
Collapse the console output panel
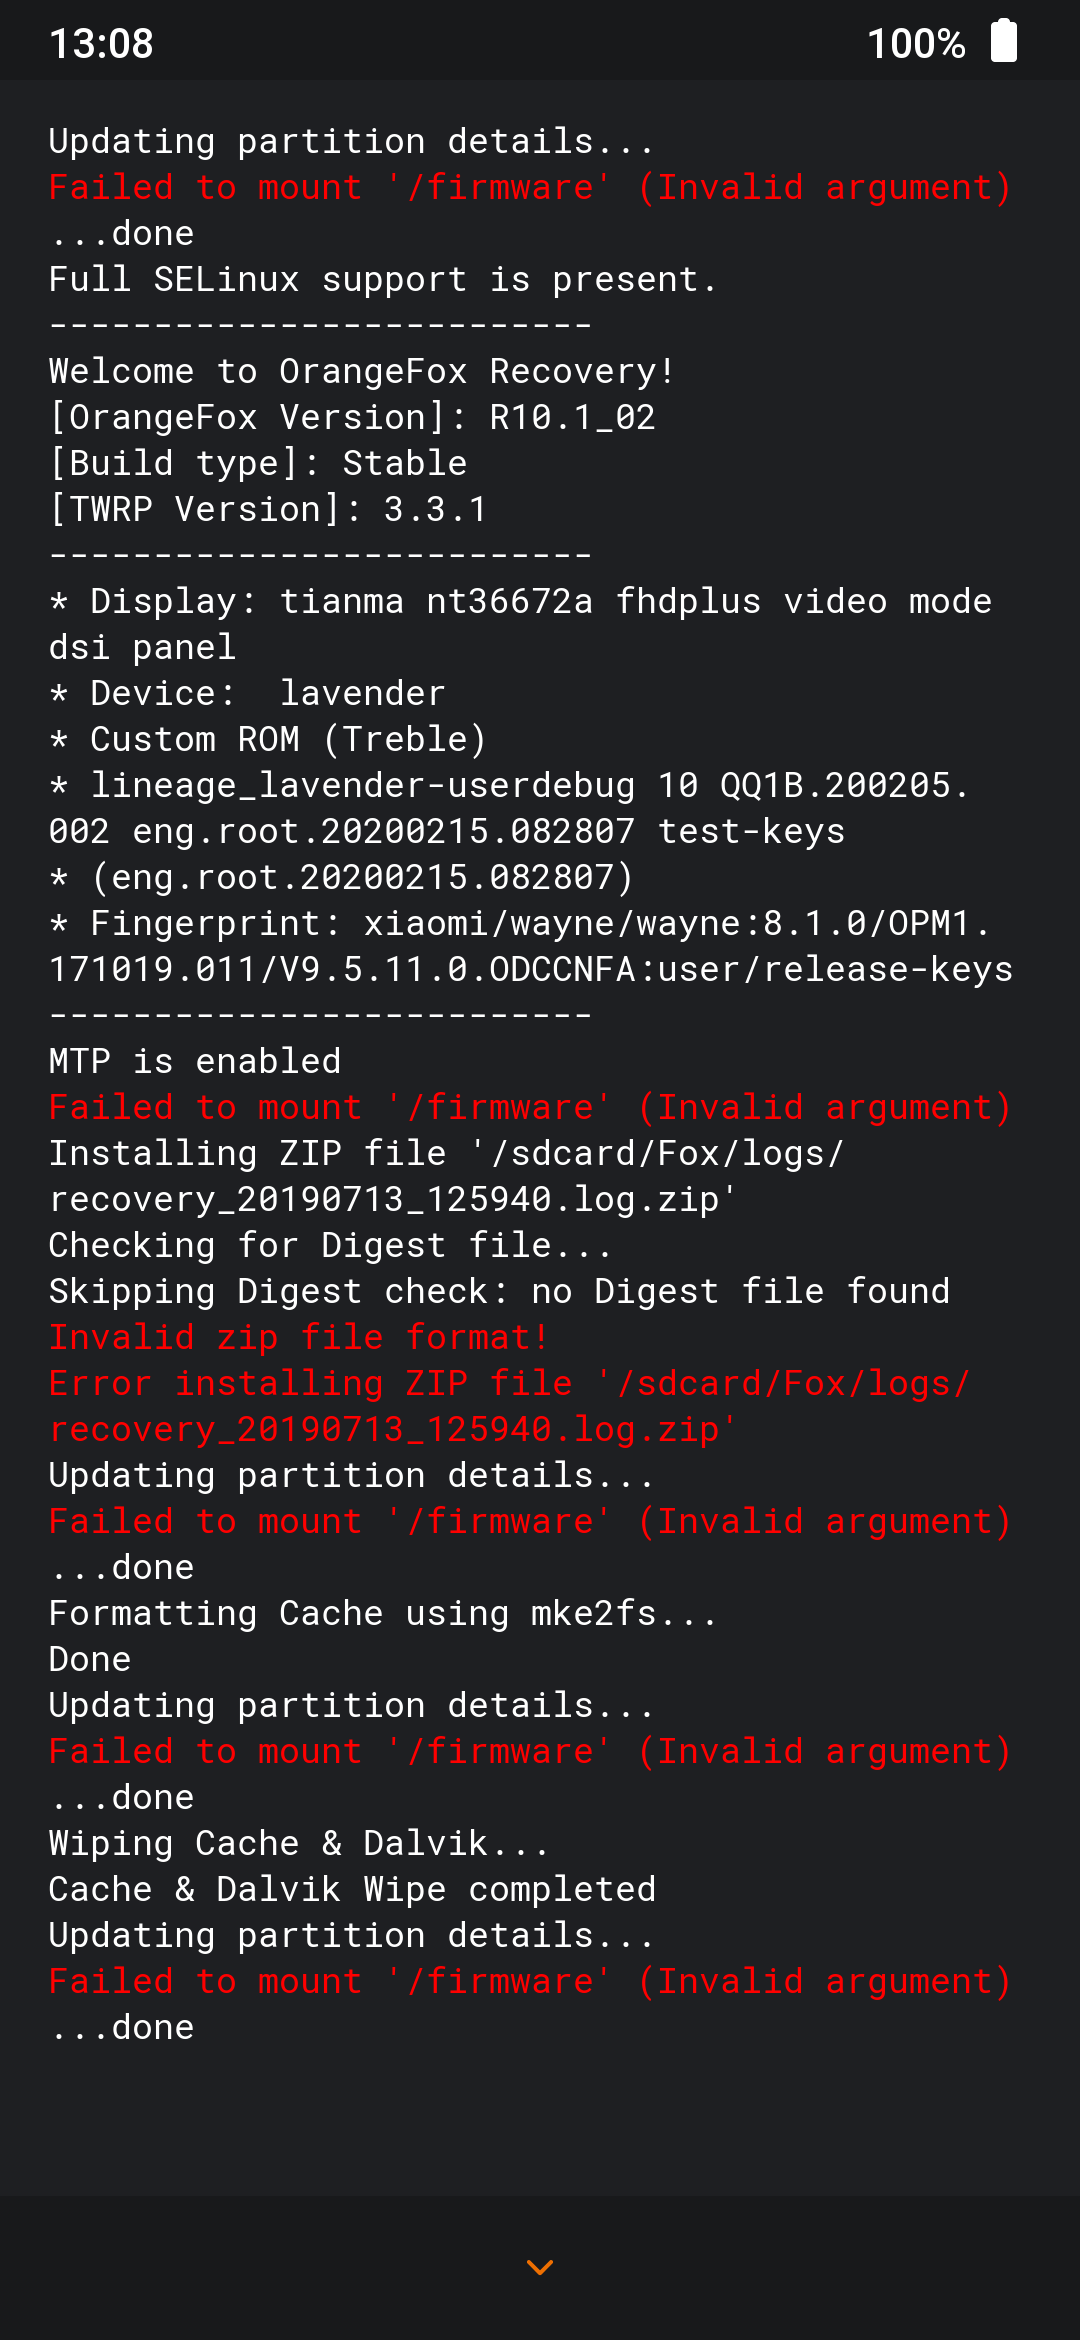(540, 2267)
